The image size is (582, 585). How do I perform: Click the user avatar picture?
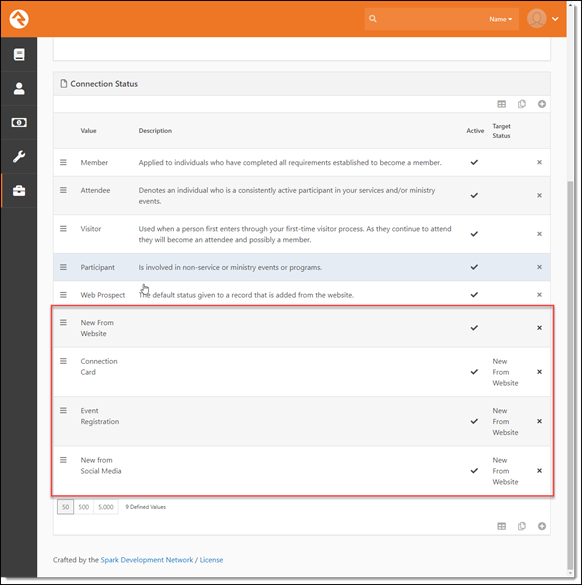tap(536, 18)
